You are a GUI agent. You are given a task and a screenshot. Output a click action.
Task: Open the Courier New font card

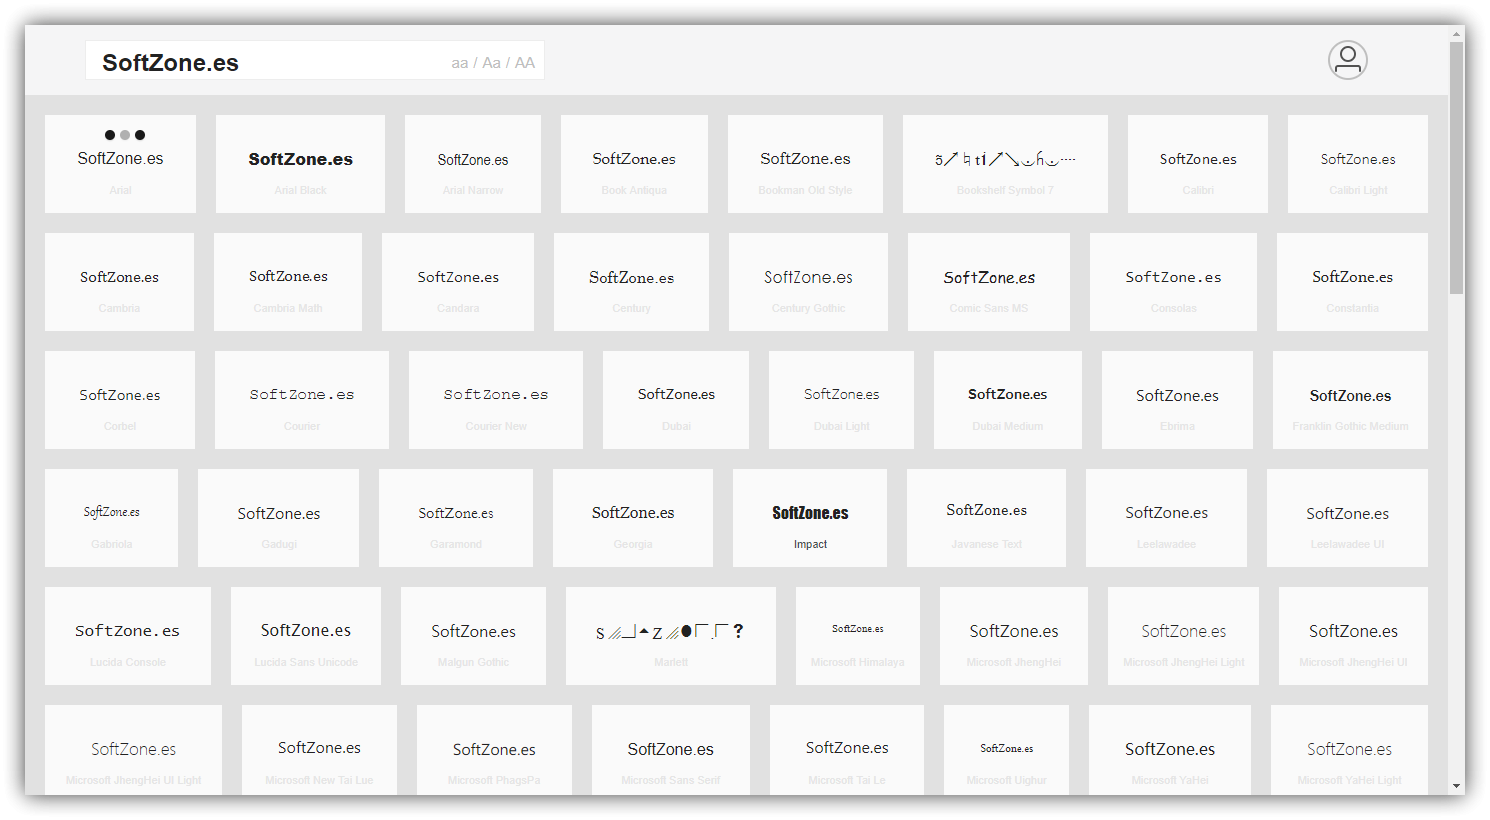(x=496, y=400)
